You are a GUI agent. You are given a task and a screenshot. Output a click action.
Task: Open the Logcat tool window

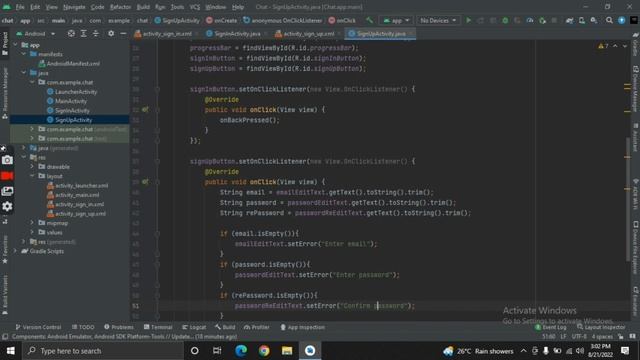point(194,327)
